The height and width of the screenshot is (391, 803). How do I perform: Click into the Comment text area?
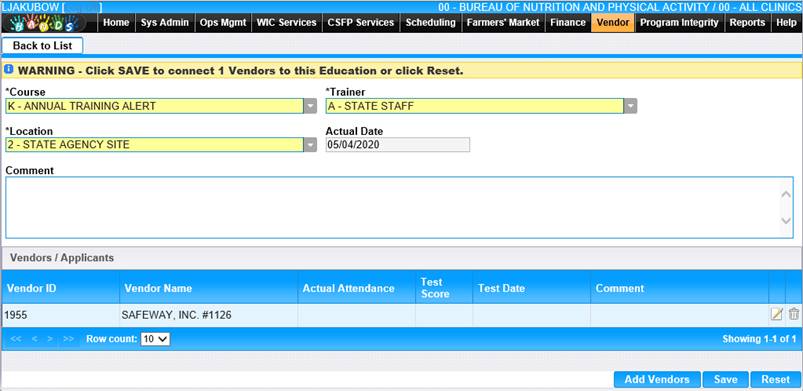coord(399,208)
